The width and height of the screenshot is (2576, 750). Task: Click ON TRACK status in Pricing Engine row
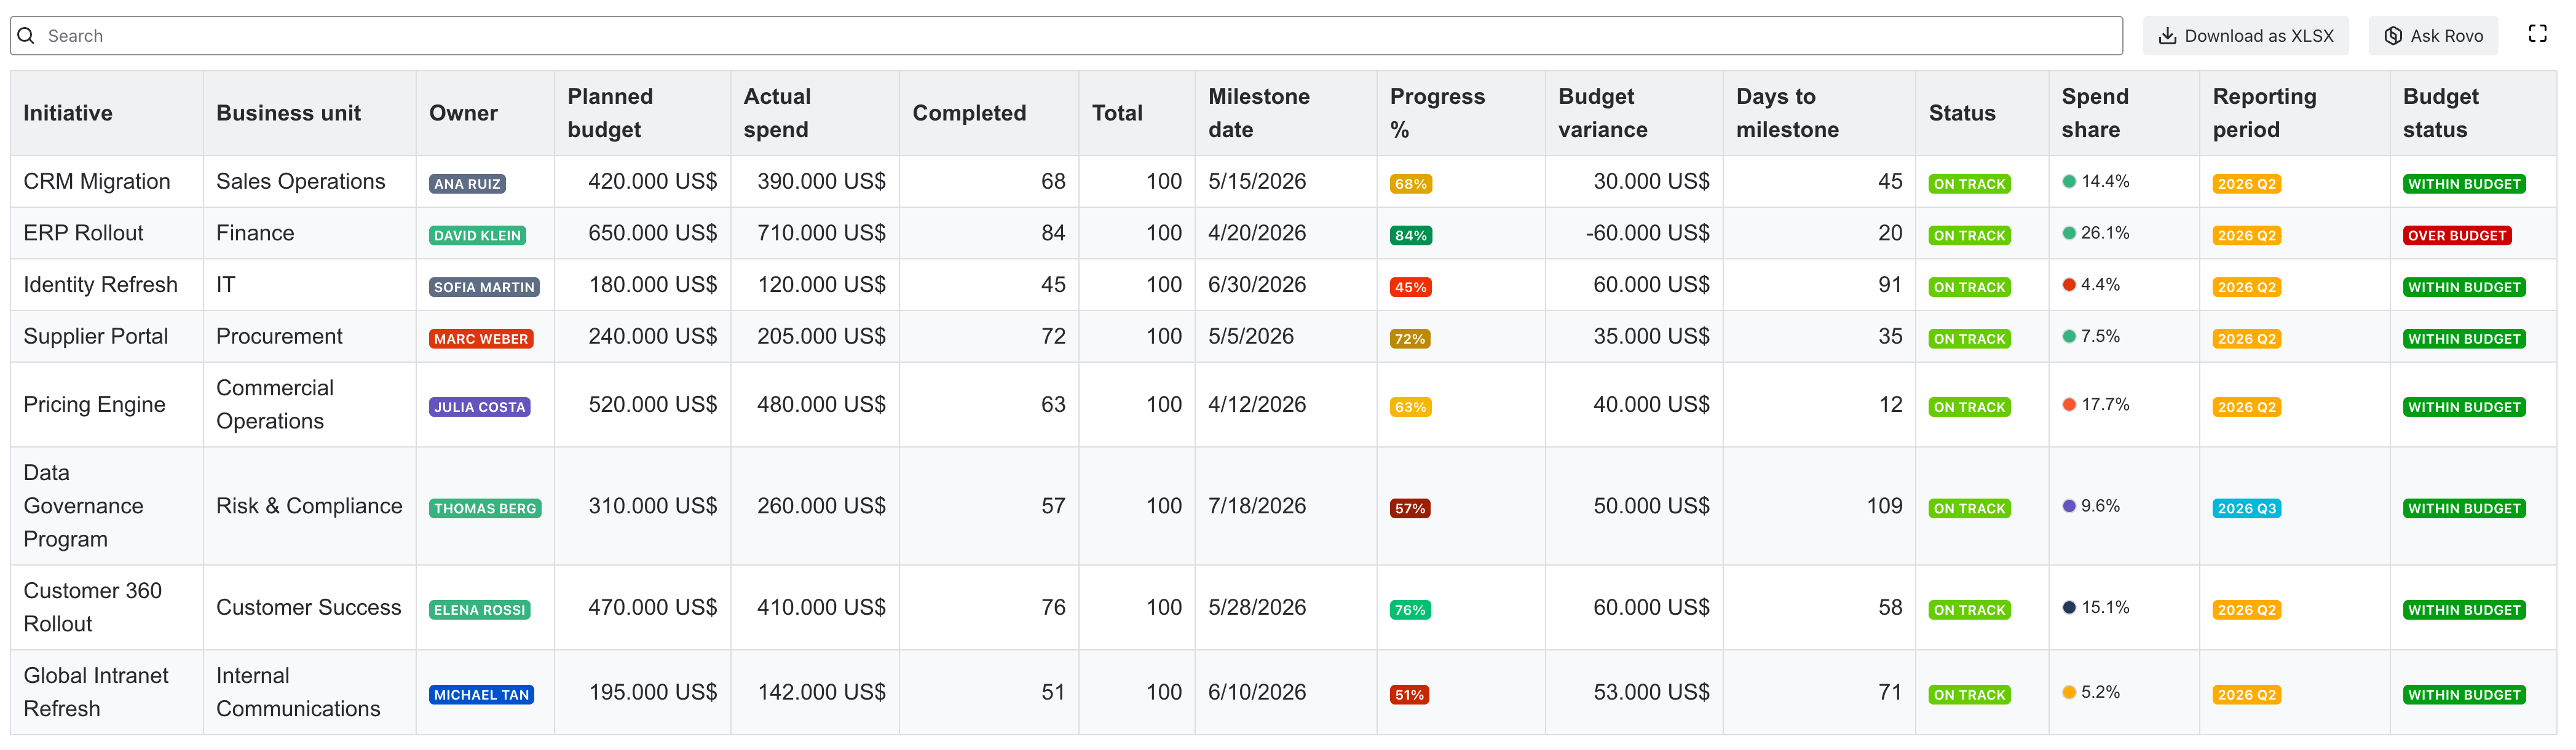point(1969,407)
